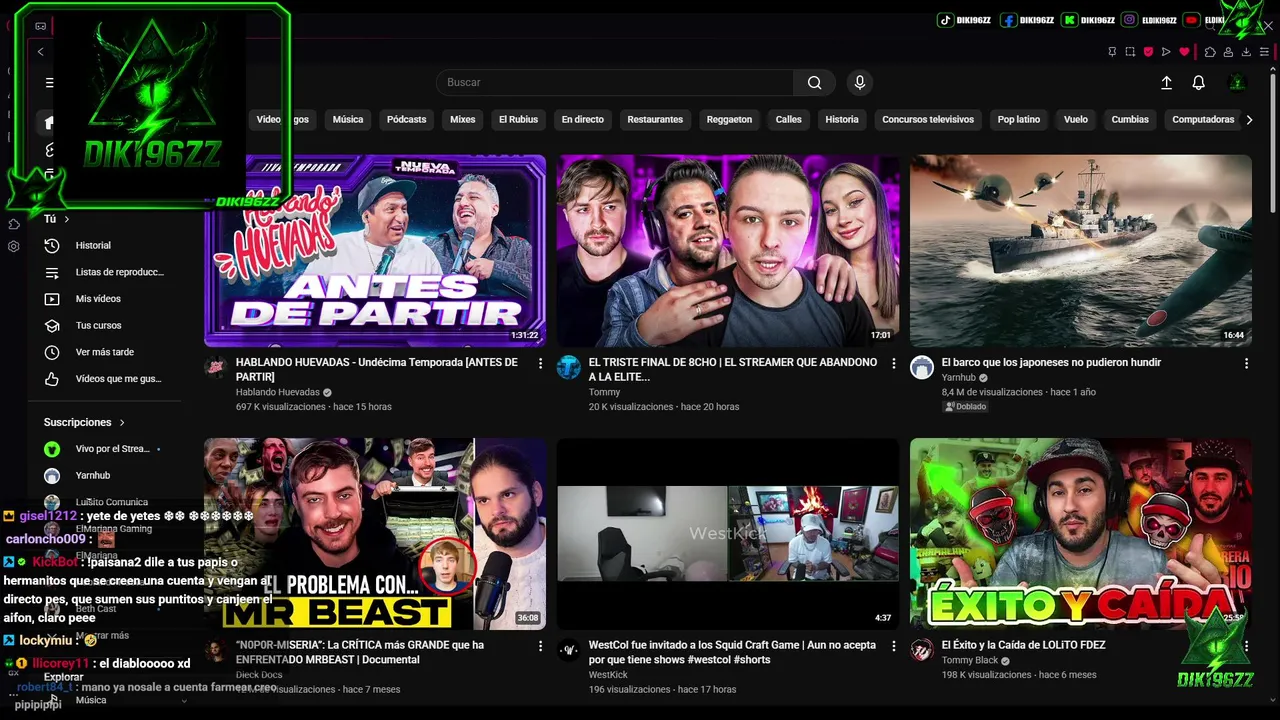The image size is (1280, 720).
Task: Select the Reggaeton filter chip
Action: 729,120
